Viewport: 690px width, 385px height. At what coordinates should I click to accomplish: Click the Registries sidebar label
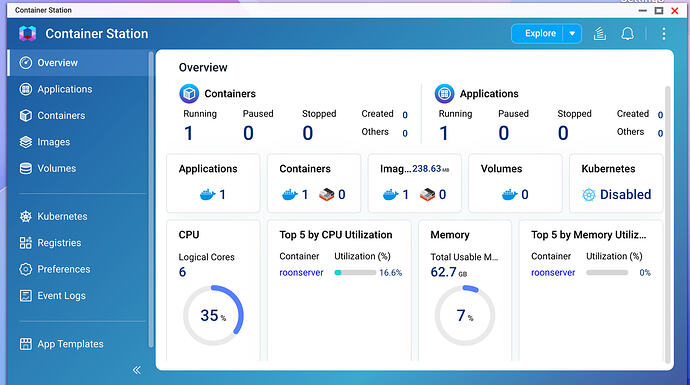59,243
